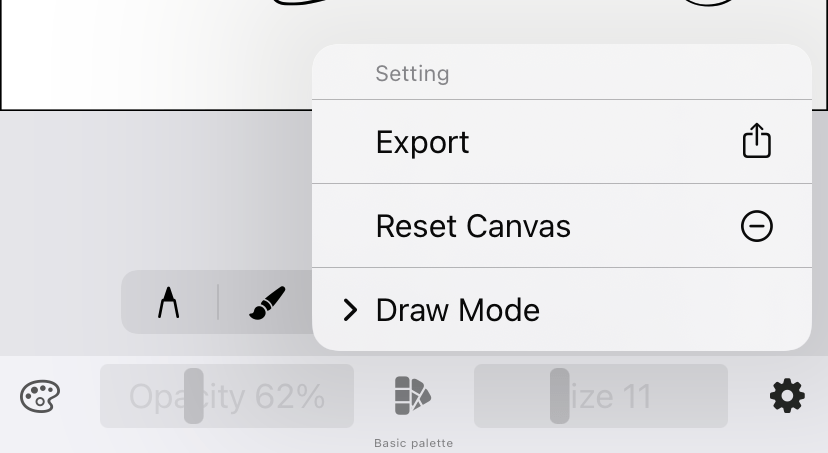The width and height of the screenshot is (828, 453).
Task: Click the Size 11 slider track
Action: [650, 397]
